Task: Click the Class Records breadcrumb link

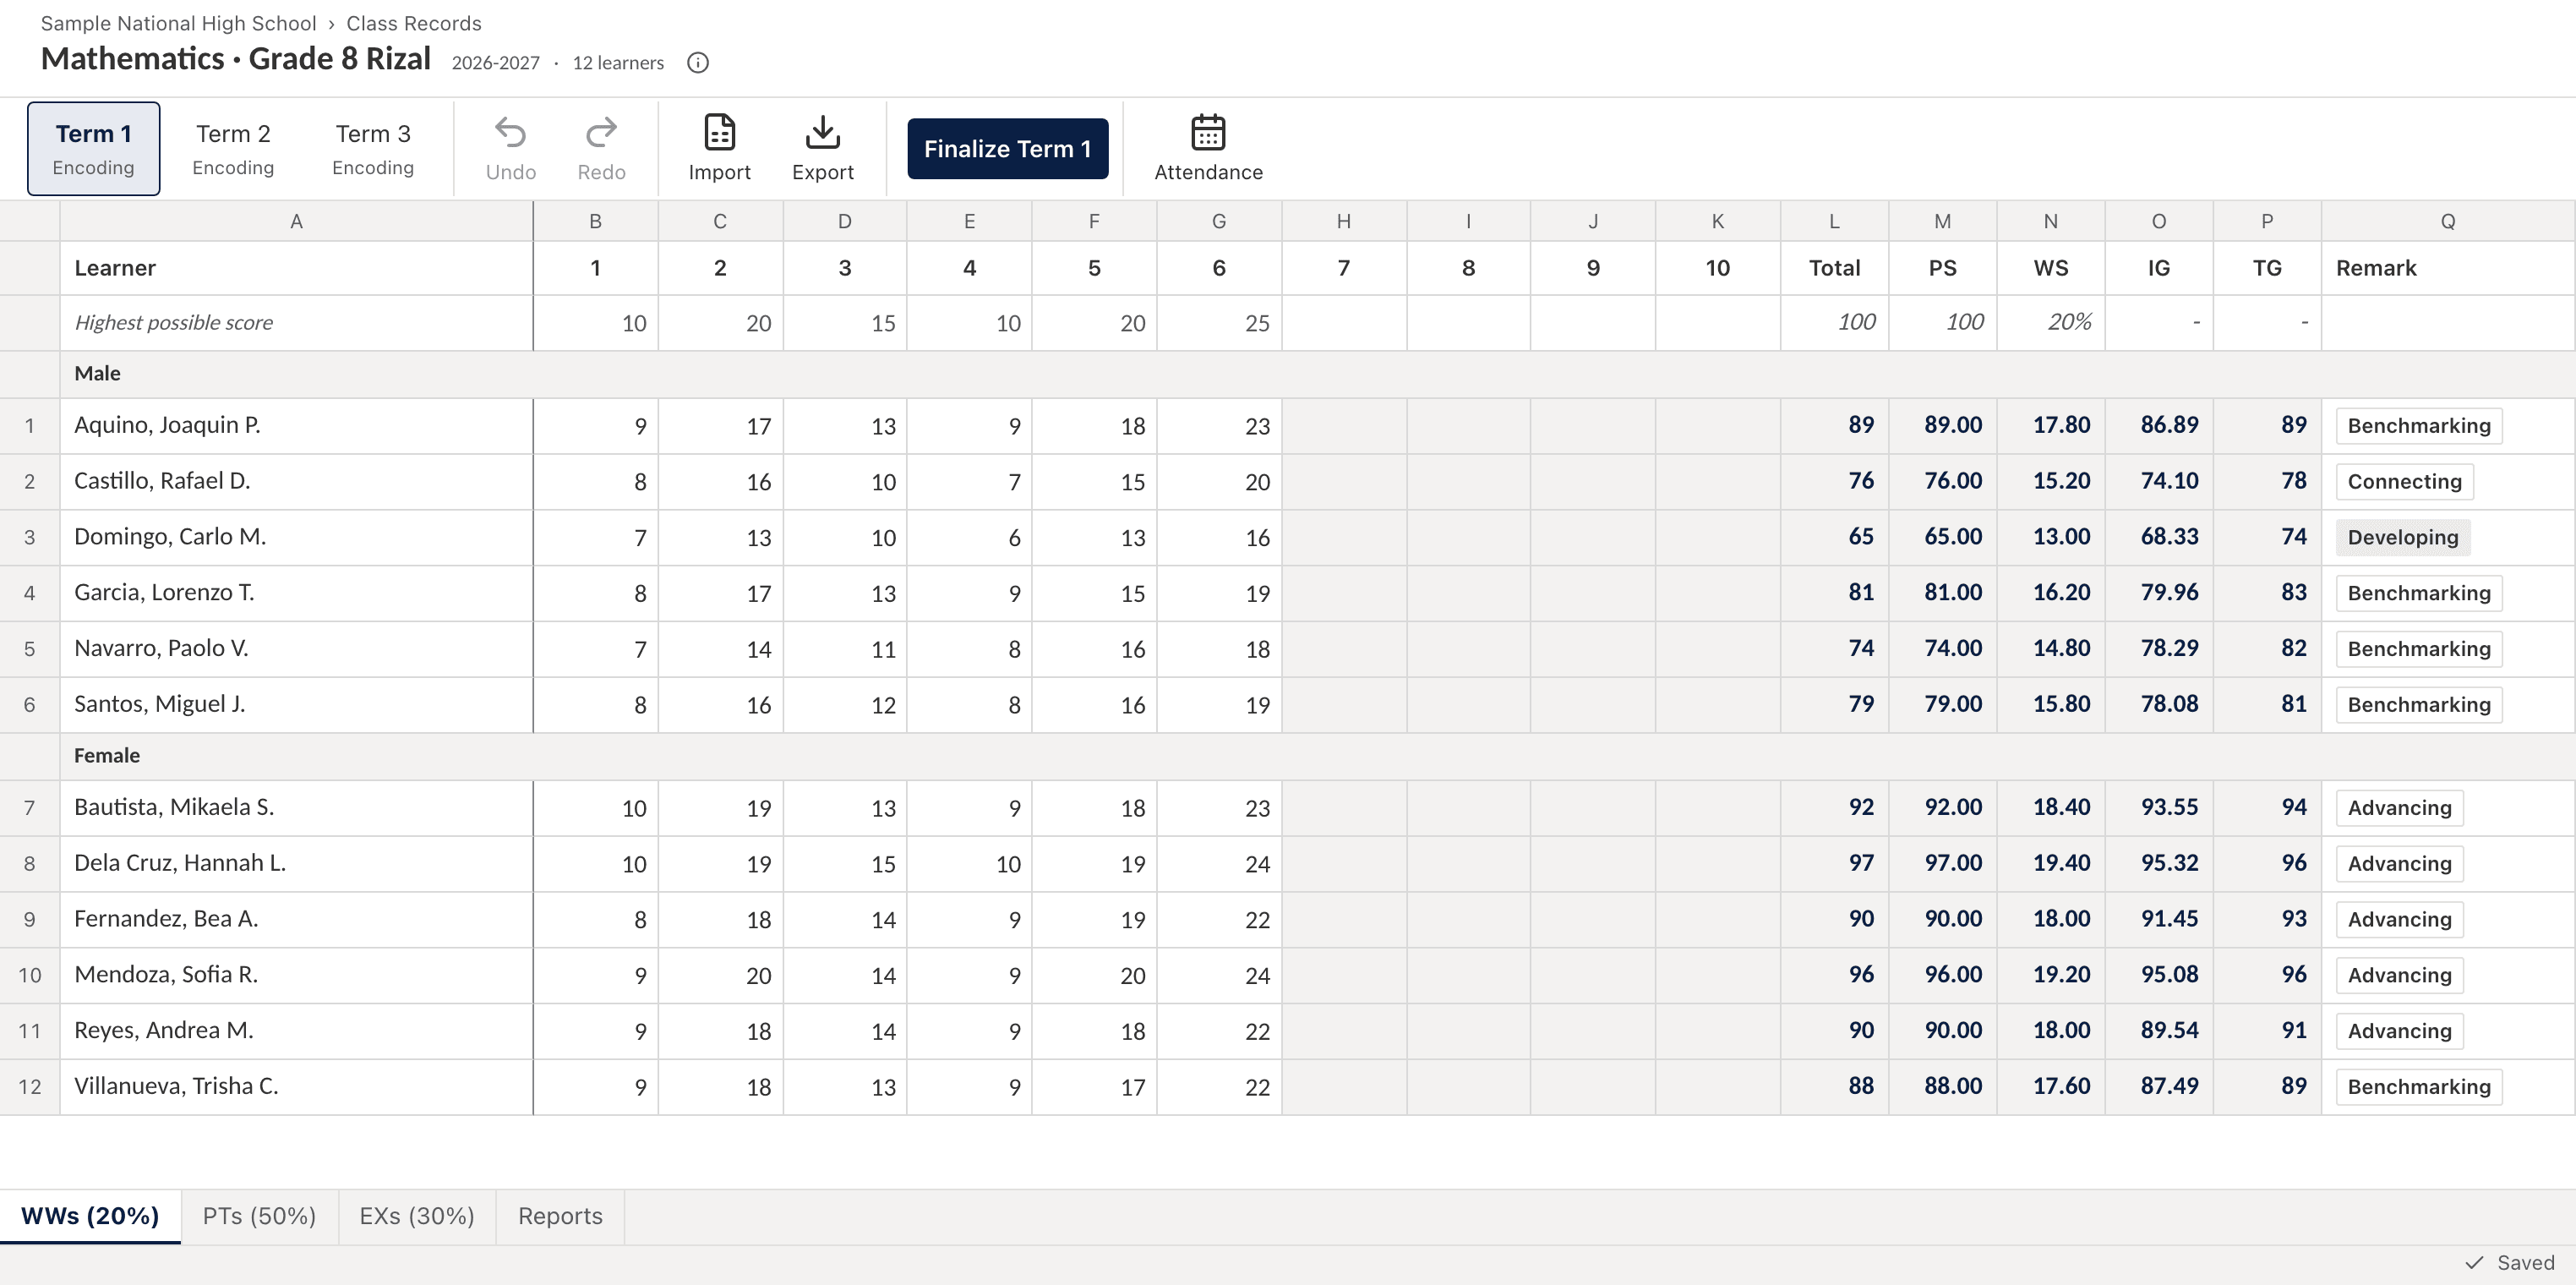Action: (413, 23)
